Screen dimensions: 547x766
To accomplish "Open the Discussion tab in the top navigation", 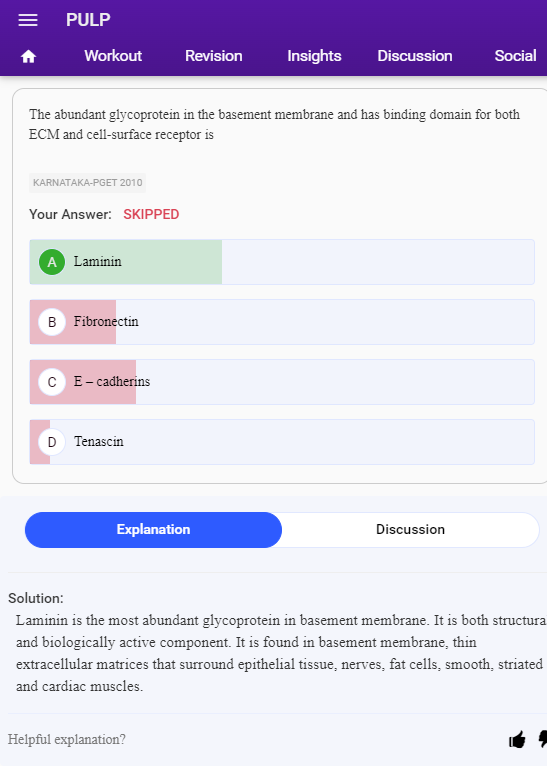I will 415,56.
